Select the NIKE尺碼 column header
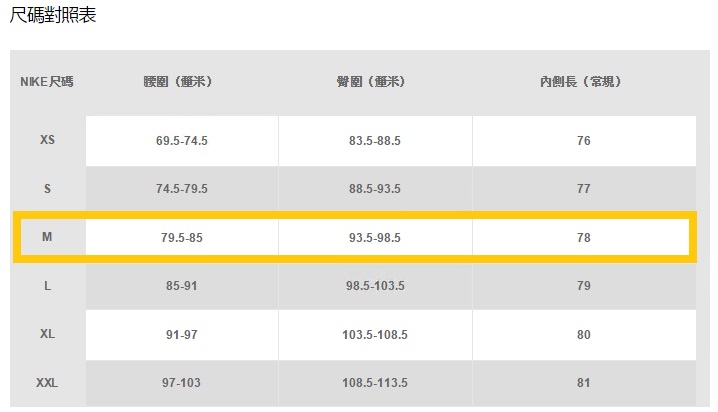 pyautogui.click(x=47, y=82)
